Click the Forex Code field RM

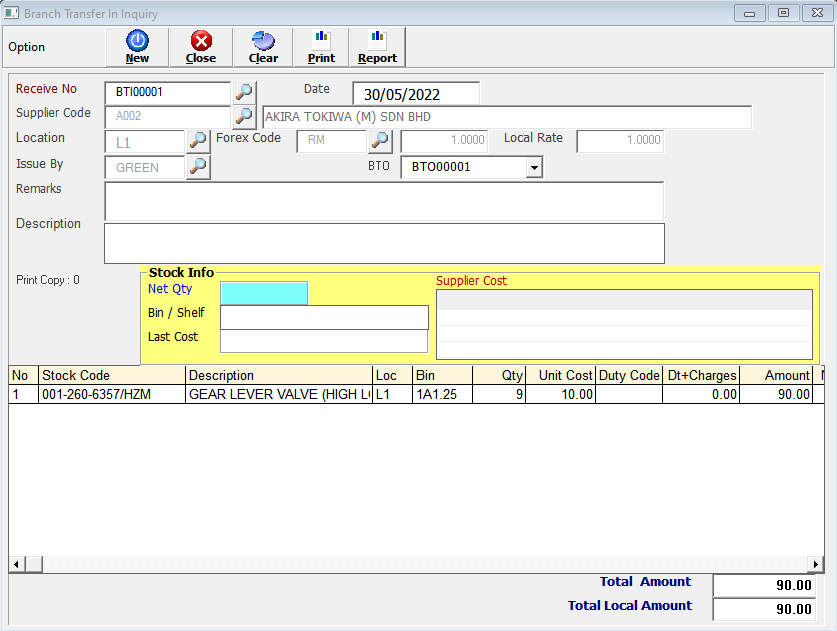(331, 141)
